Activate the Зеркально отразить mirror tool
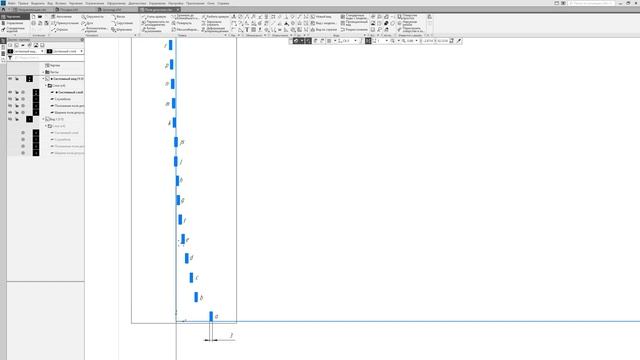This screenshot has width=640, height=360. [x=212, y=23]
